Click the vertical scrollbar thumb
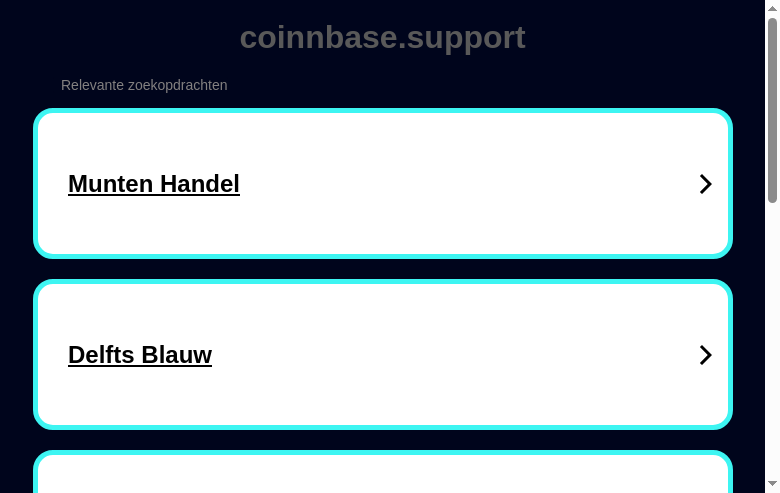This screenshot has width=780, height=493. tap(772, 110)
